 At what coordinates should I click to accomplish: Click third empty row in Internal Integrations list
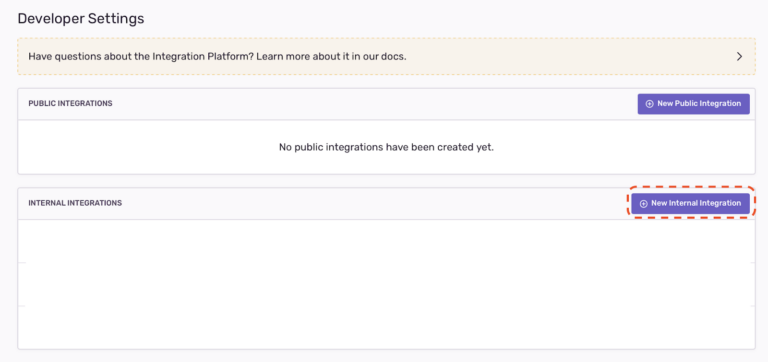[386, 327]
